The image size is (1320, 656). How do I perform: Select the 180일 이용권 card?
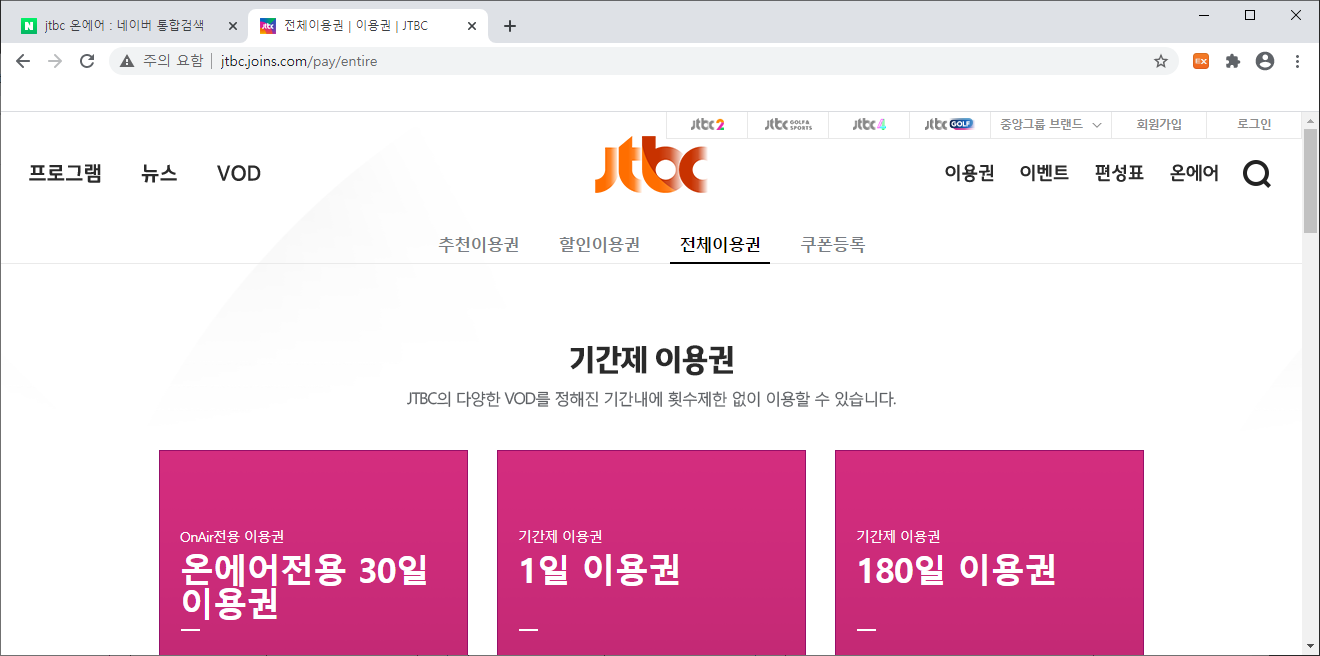989,553
